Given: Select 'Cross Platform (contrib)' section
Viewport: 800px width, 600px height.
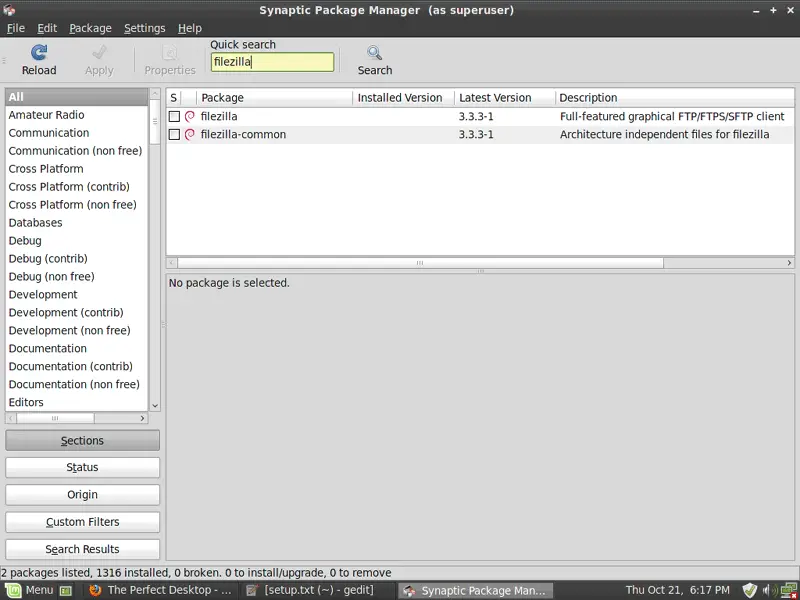Looking at the screenshot, I should point(77,187).
